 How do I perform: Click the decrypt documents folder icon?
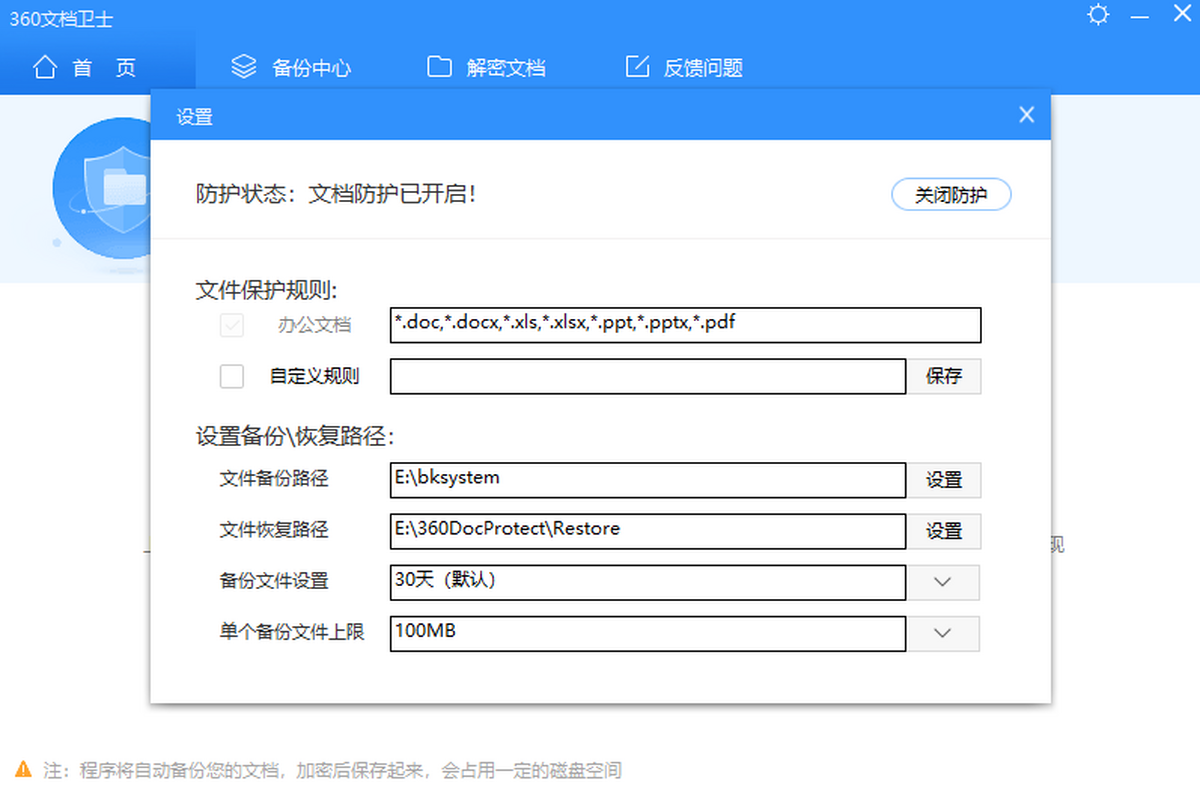[439, 67]
